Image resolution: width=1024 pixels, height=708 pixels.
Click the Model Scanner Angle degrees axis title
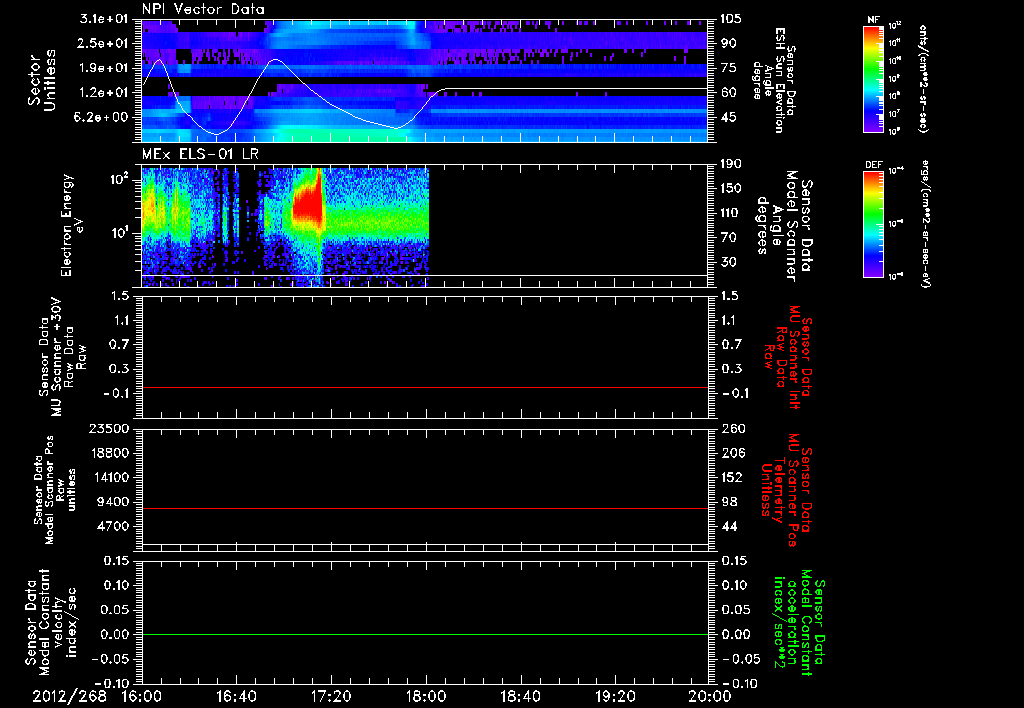(784, 226)
